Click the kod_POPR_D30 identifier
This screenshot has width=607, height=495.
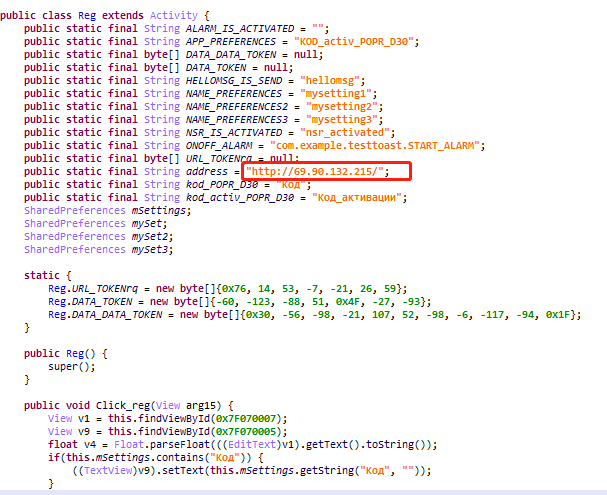[222, 185]
